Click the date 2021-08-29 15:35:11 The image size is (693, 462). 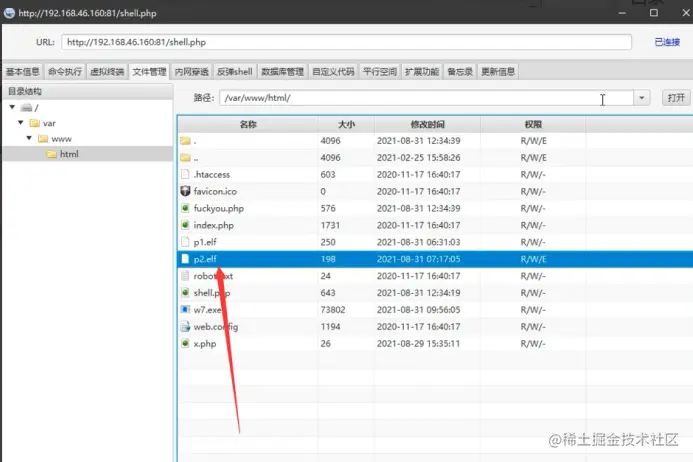point(418,344)
